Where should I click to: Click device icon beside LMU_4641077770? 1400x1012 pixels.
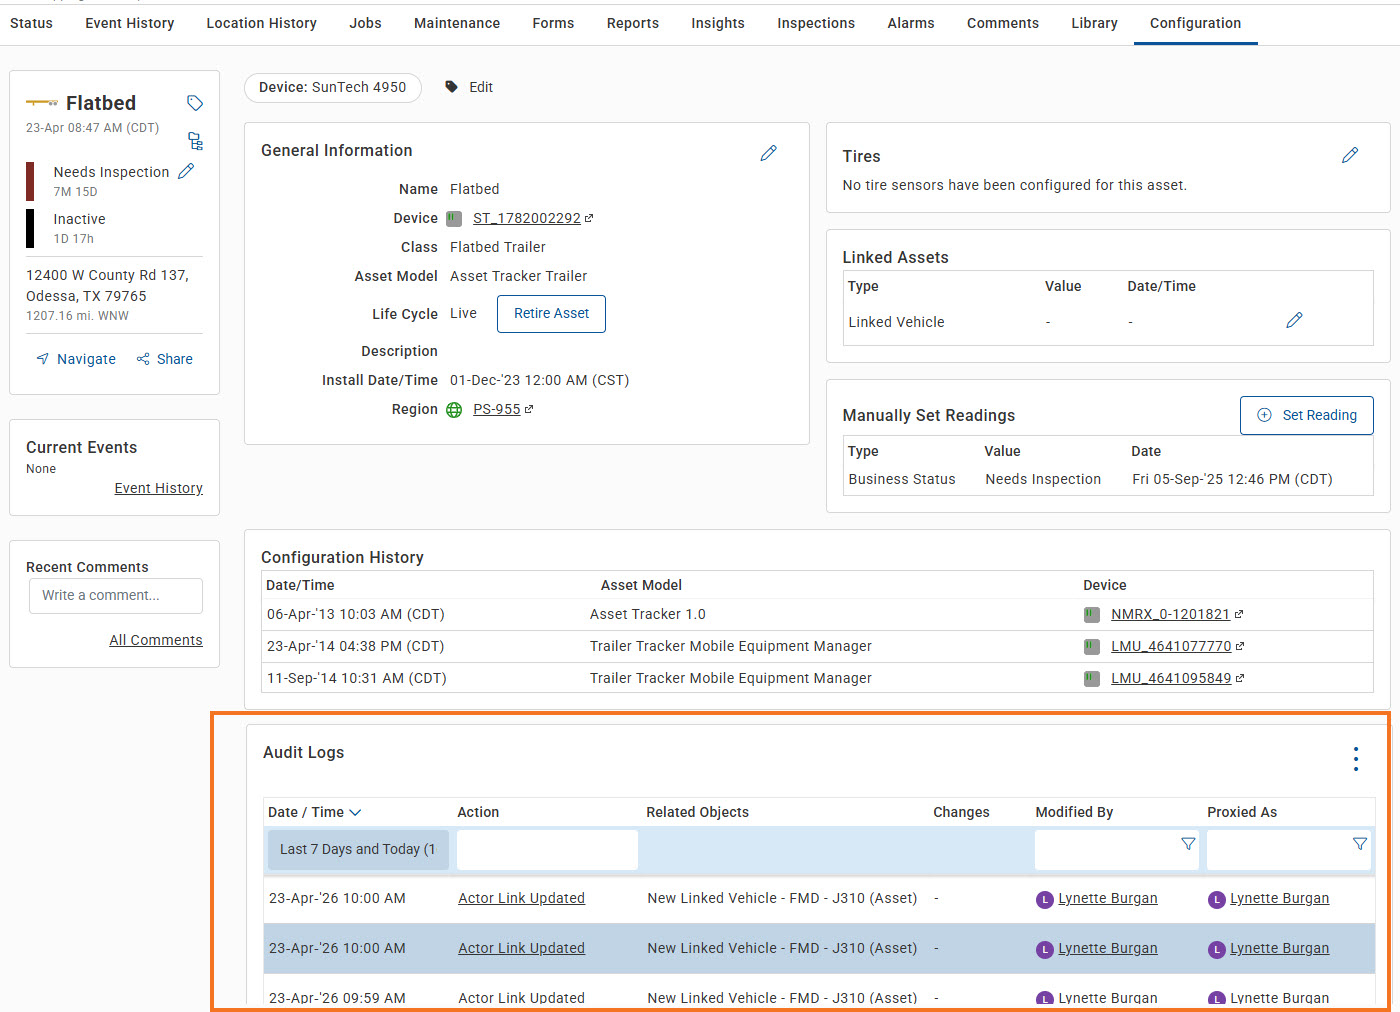[1092, 647]
